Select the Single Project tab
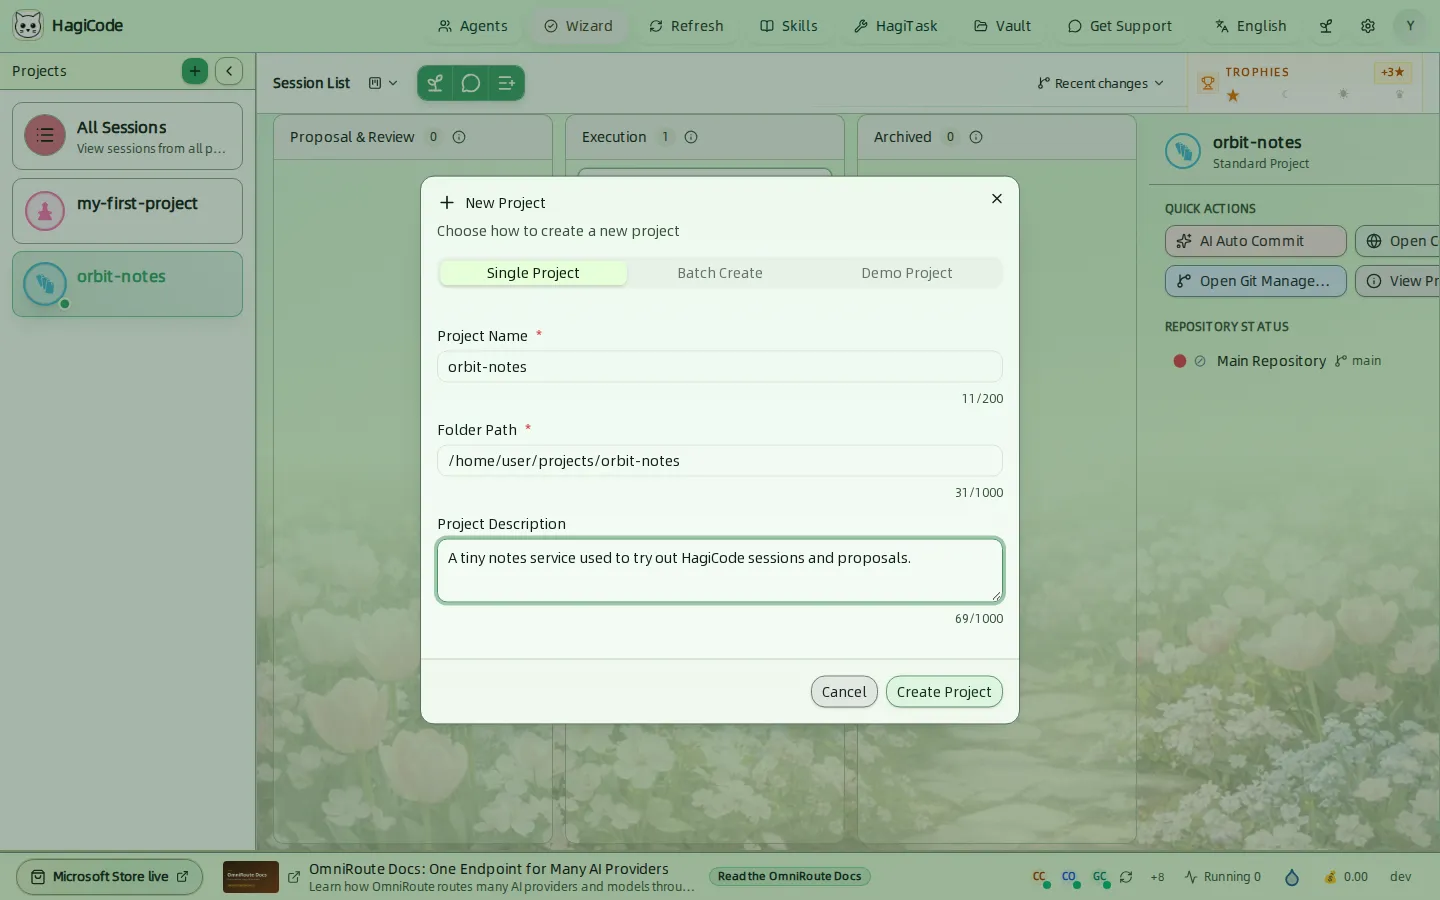Viewport: 1440px width, 900px height. pyautogui.click(x=533, y=273)
